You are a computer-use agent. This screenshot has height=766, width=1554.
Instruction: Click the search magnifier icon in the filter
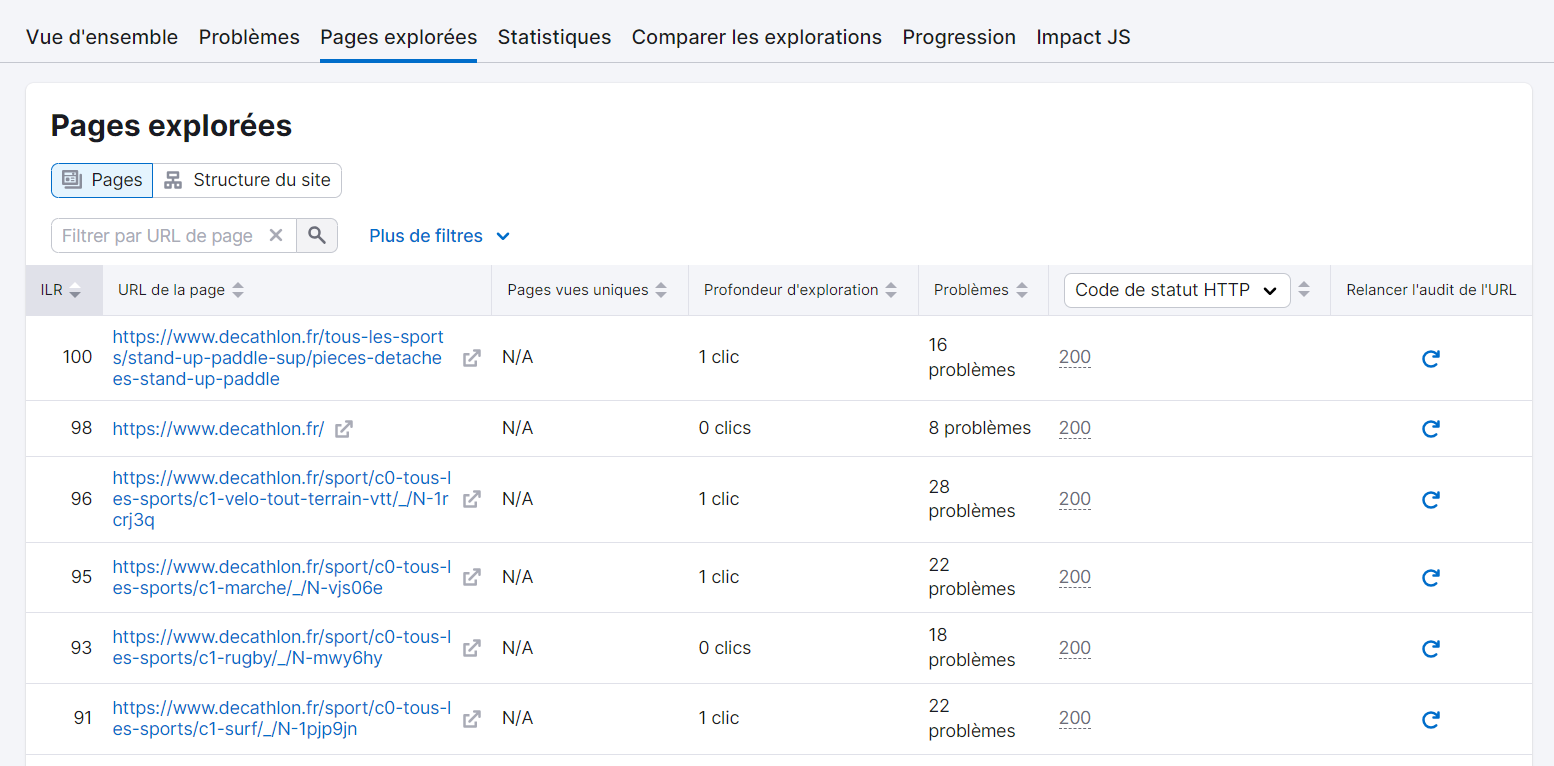(x=317, y=235)
